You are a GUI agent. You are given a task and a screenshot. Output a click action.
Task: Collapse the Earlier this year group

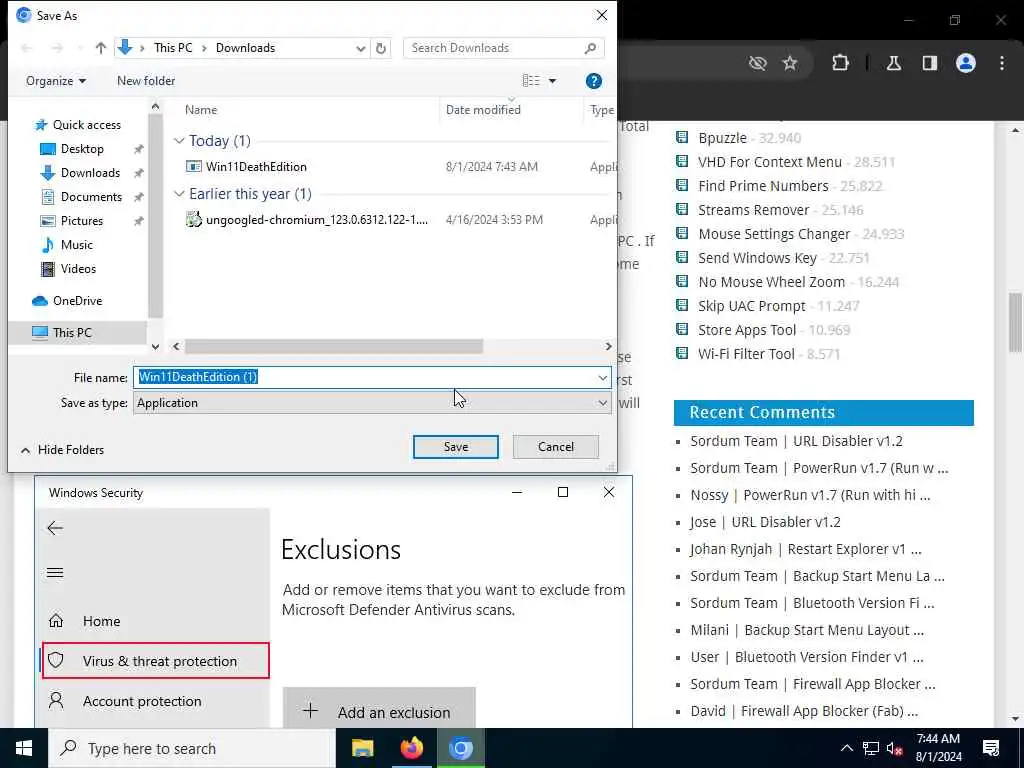point(179,194)
